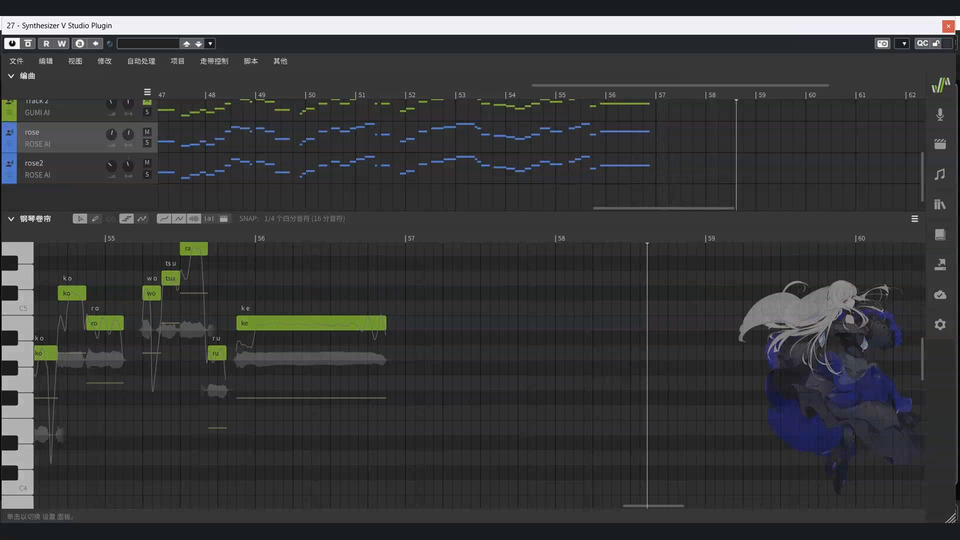Open the 走带控制 menu
Image resolution: width=960 pixels, height=540 pixels.
[x=214, y=61]
